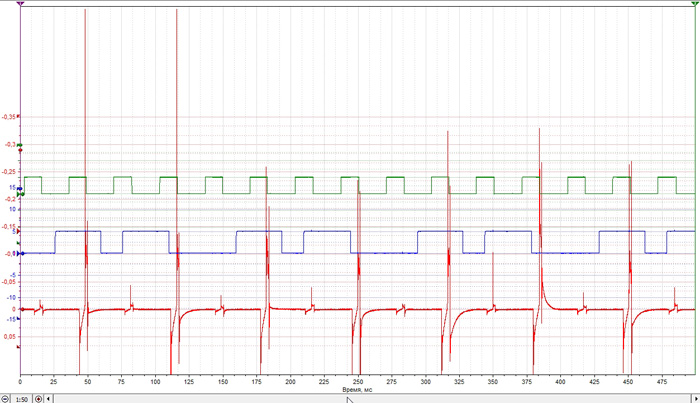
Task: Click the purple trigger marker at top
Action: (x=20, y=5)
